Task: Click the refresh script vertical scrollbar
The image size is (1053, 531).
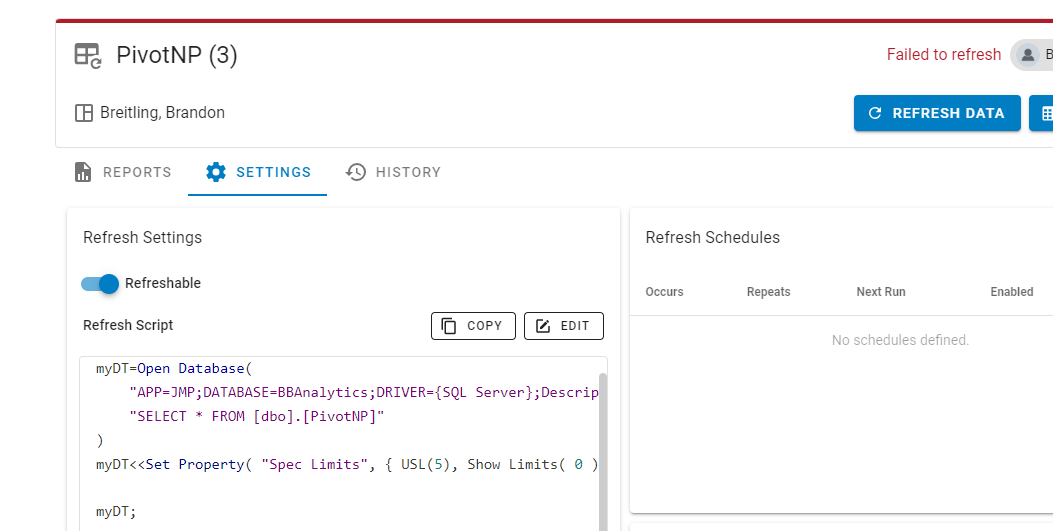Action: point(602,450)
